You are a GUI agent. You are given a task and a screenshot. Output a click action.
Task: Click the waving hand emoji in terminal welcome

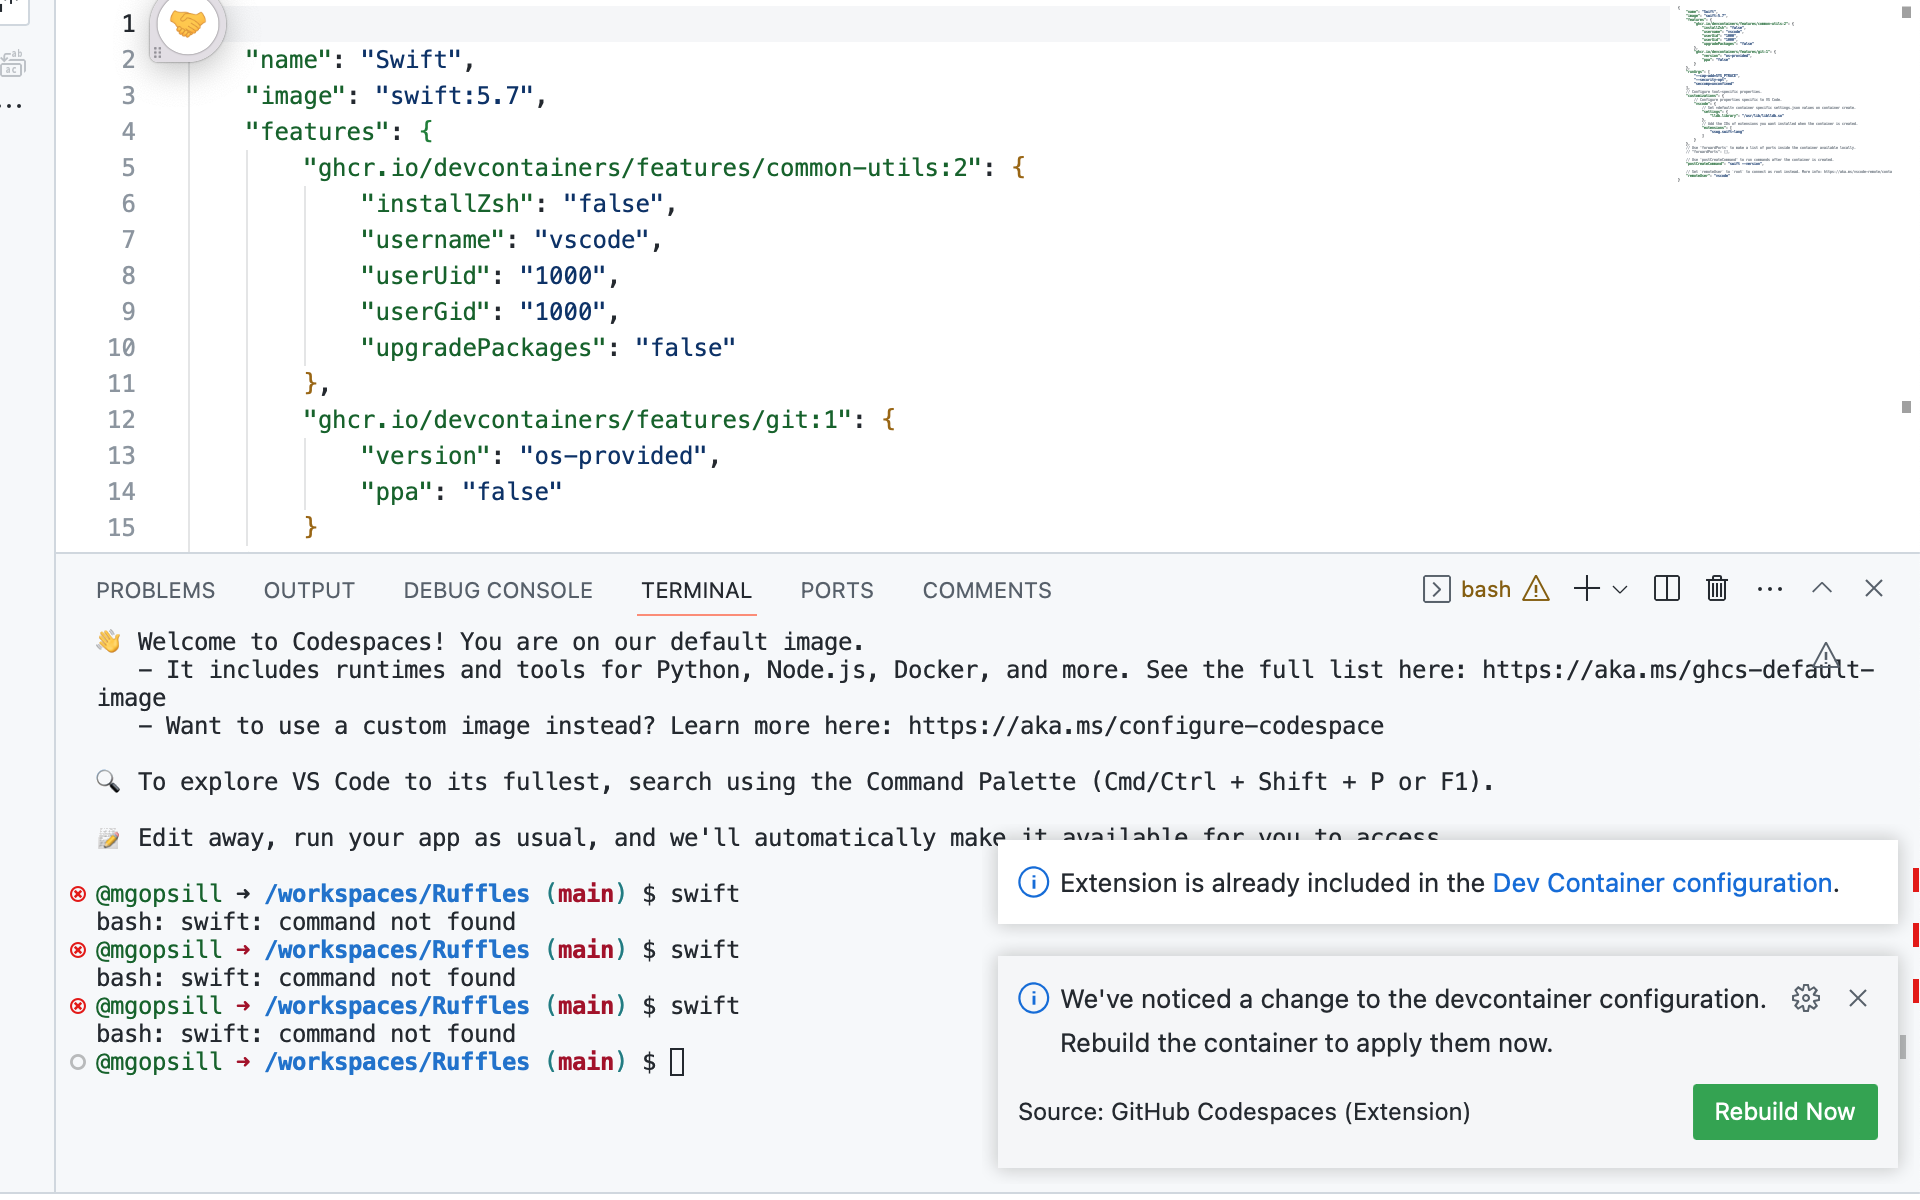pyautogui.click(x=109, y=641)
